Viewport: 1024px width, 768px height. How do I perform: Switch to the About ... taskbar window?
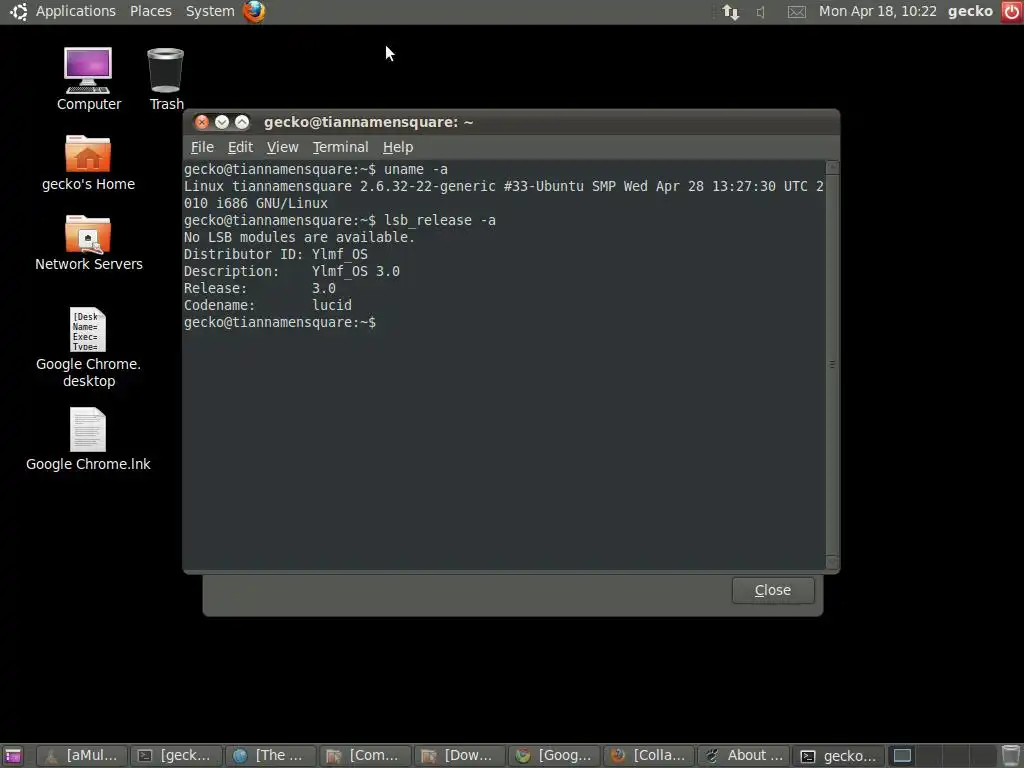point(743,756)
